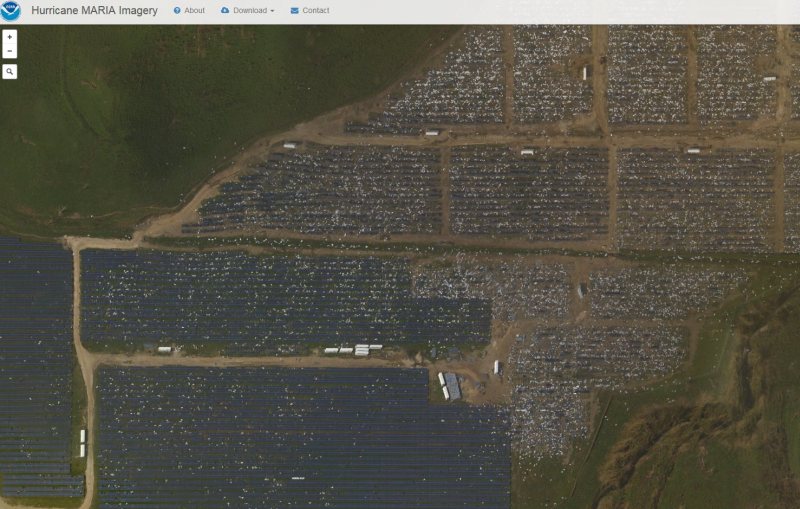Click the question mark icon beside About
The width and height of the screenshot is (800, 509).
pos(177,11)
